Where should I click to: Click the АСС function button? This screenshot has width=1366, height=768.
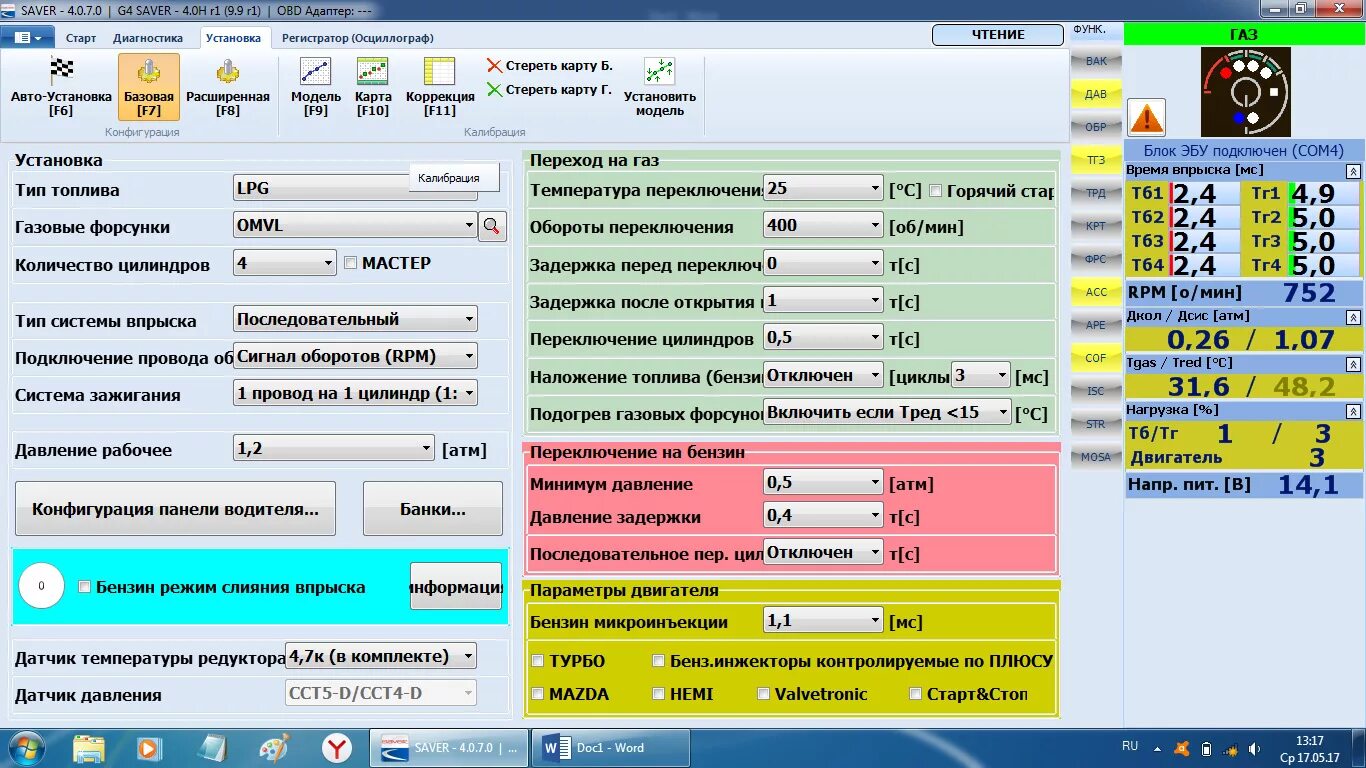(x=1096, y=292)
